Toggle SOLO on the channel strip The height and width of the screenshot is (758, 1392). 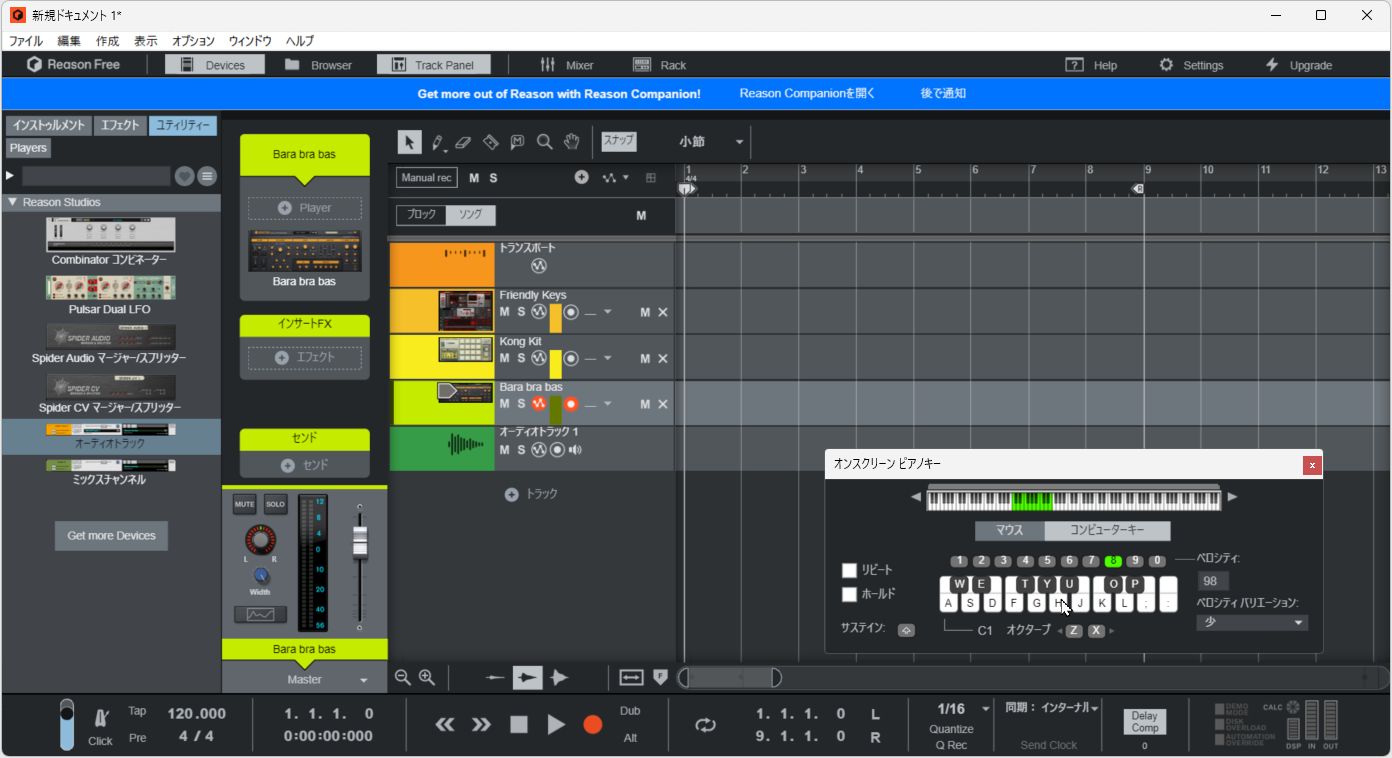coord(275,504)
